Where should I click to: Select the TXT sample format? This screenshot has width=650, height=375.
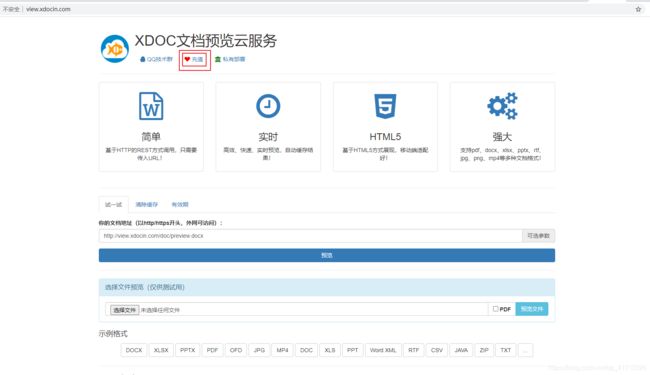click(506, 350)
